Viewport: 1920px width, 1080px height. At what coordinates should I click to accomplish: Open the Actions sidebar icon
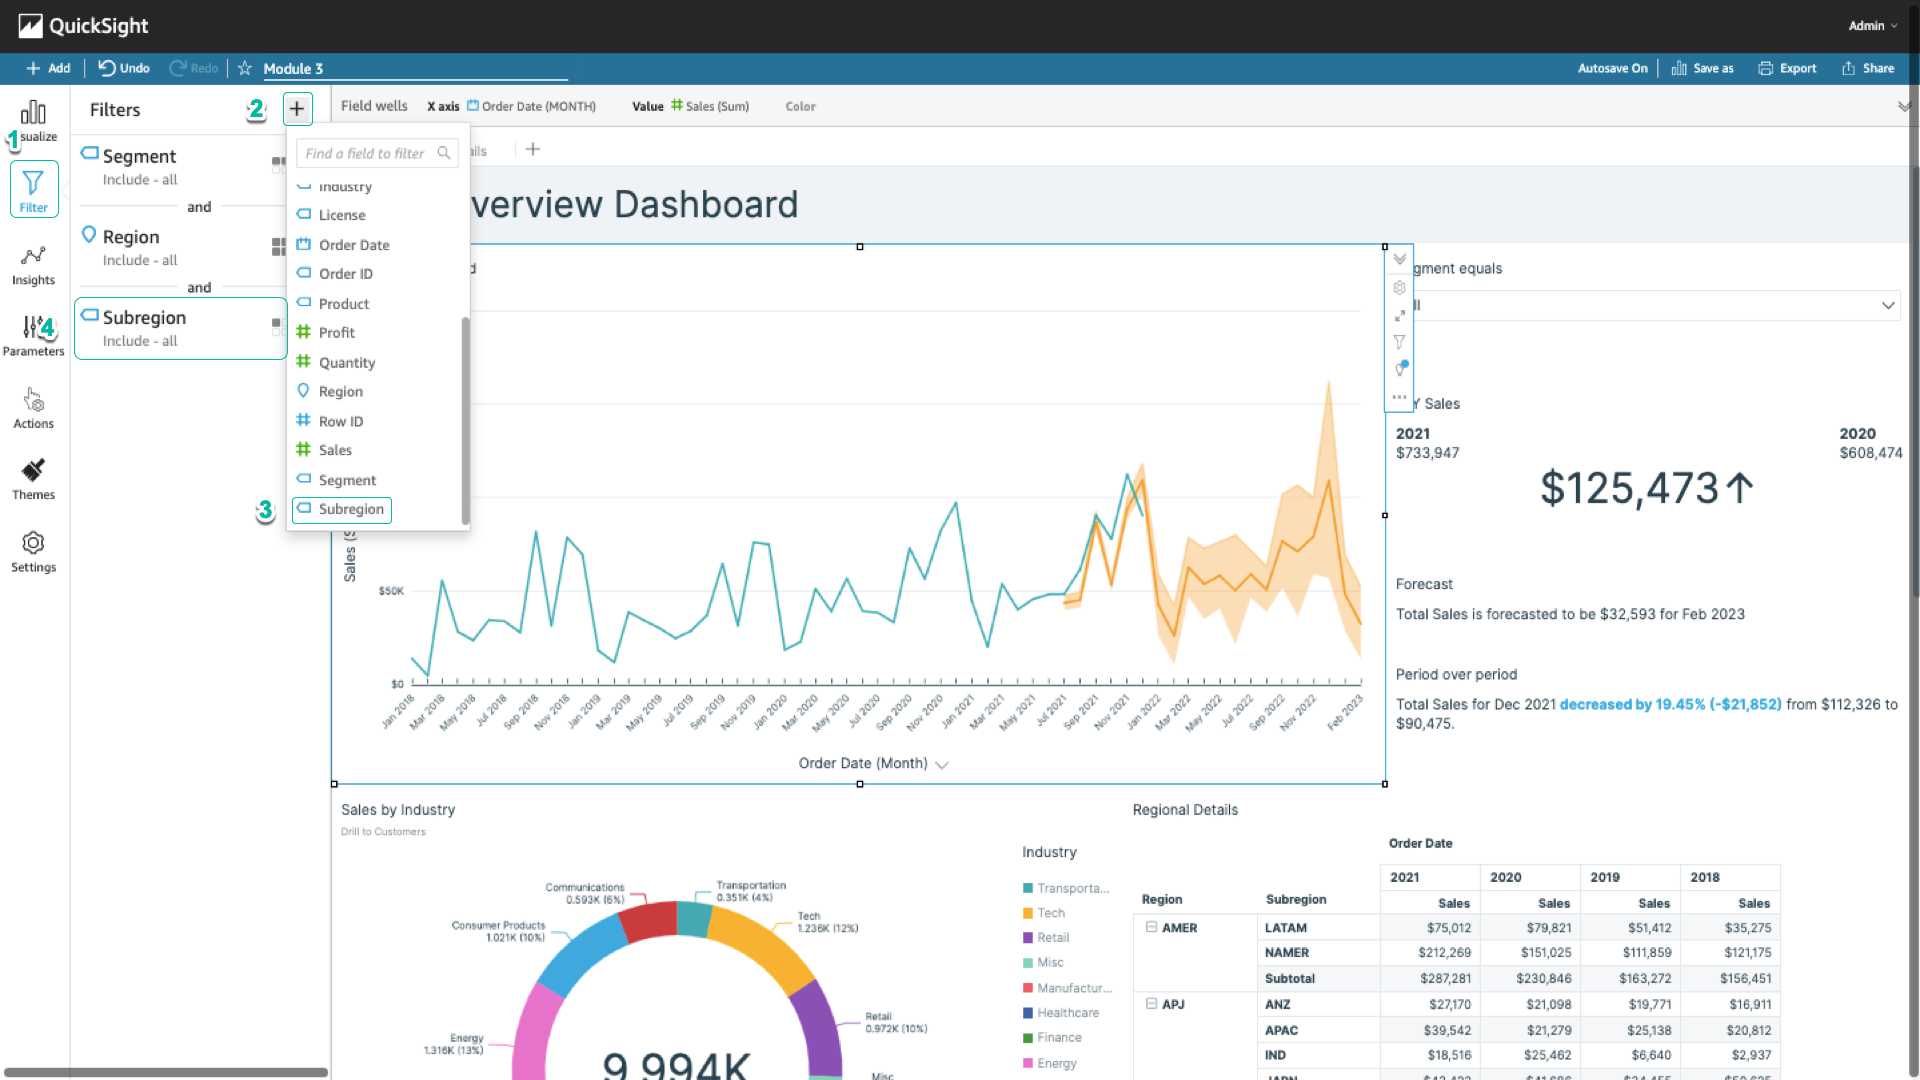(33, 400)
